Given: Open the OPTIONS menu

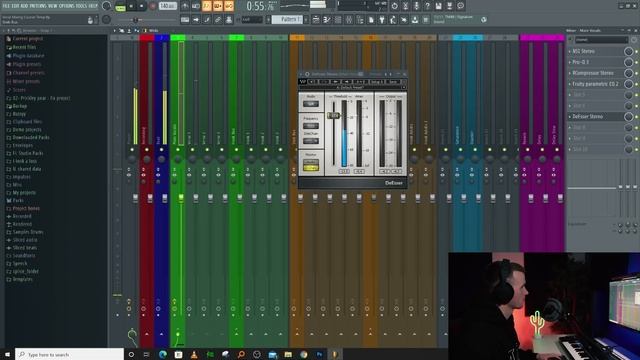Looking at the screenshot, I should click(67, 6).
